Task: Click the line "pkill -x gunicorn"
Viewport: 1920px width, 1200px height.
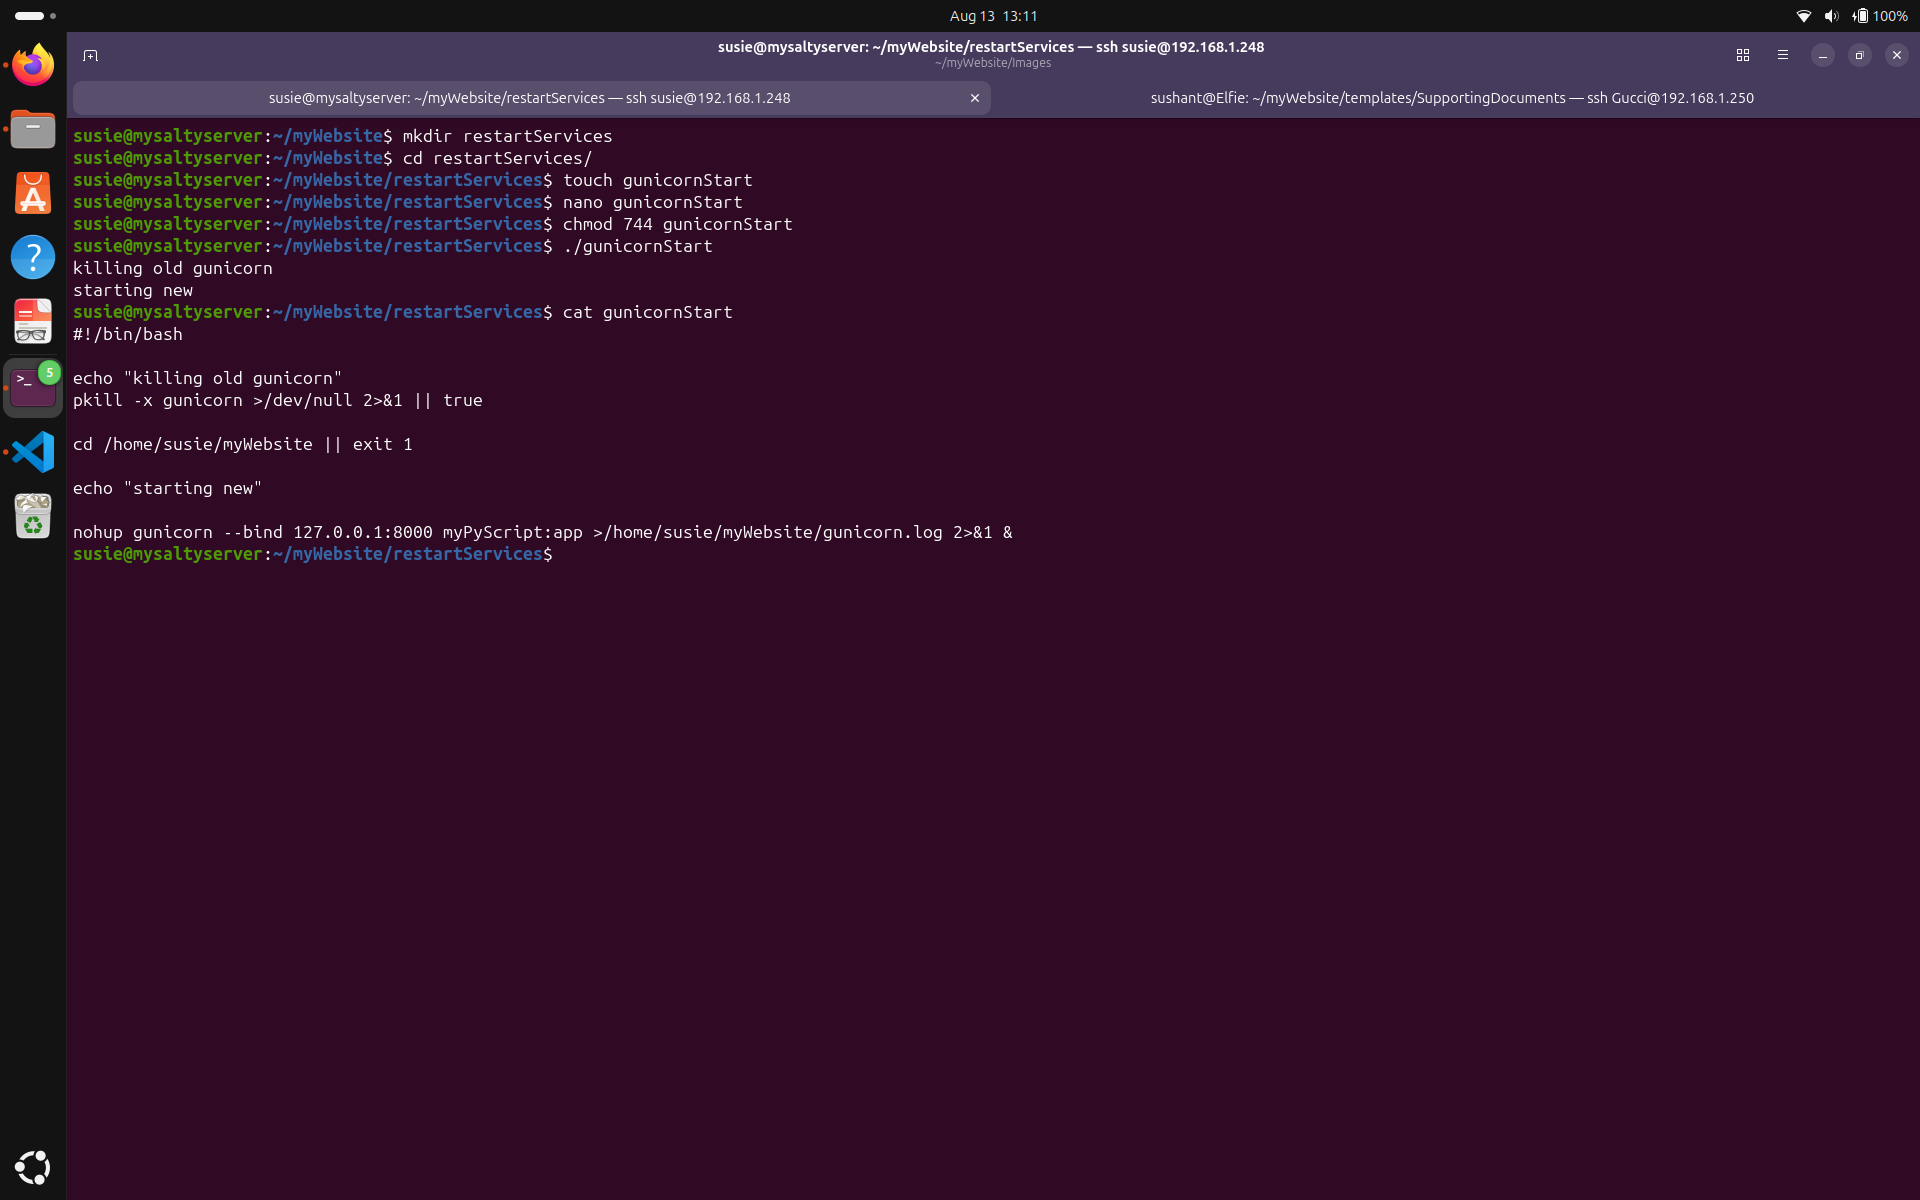Action: click(278, 401)
